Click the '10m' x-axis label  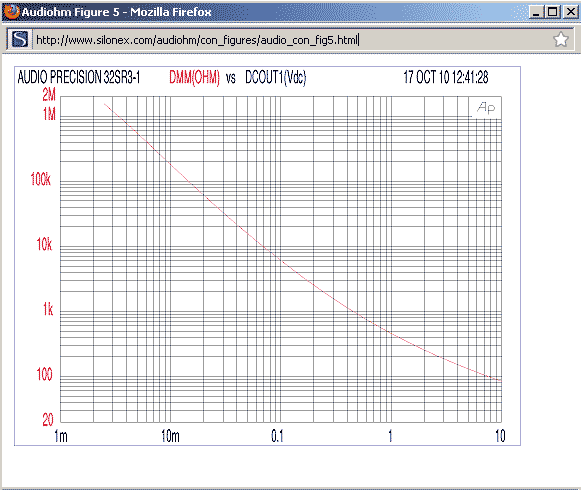tap(170, 436)
